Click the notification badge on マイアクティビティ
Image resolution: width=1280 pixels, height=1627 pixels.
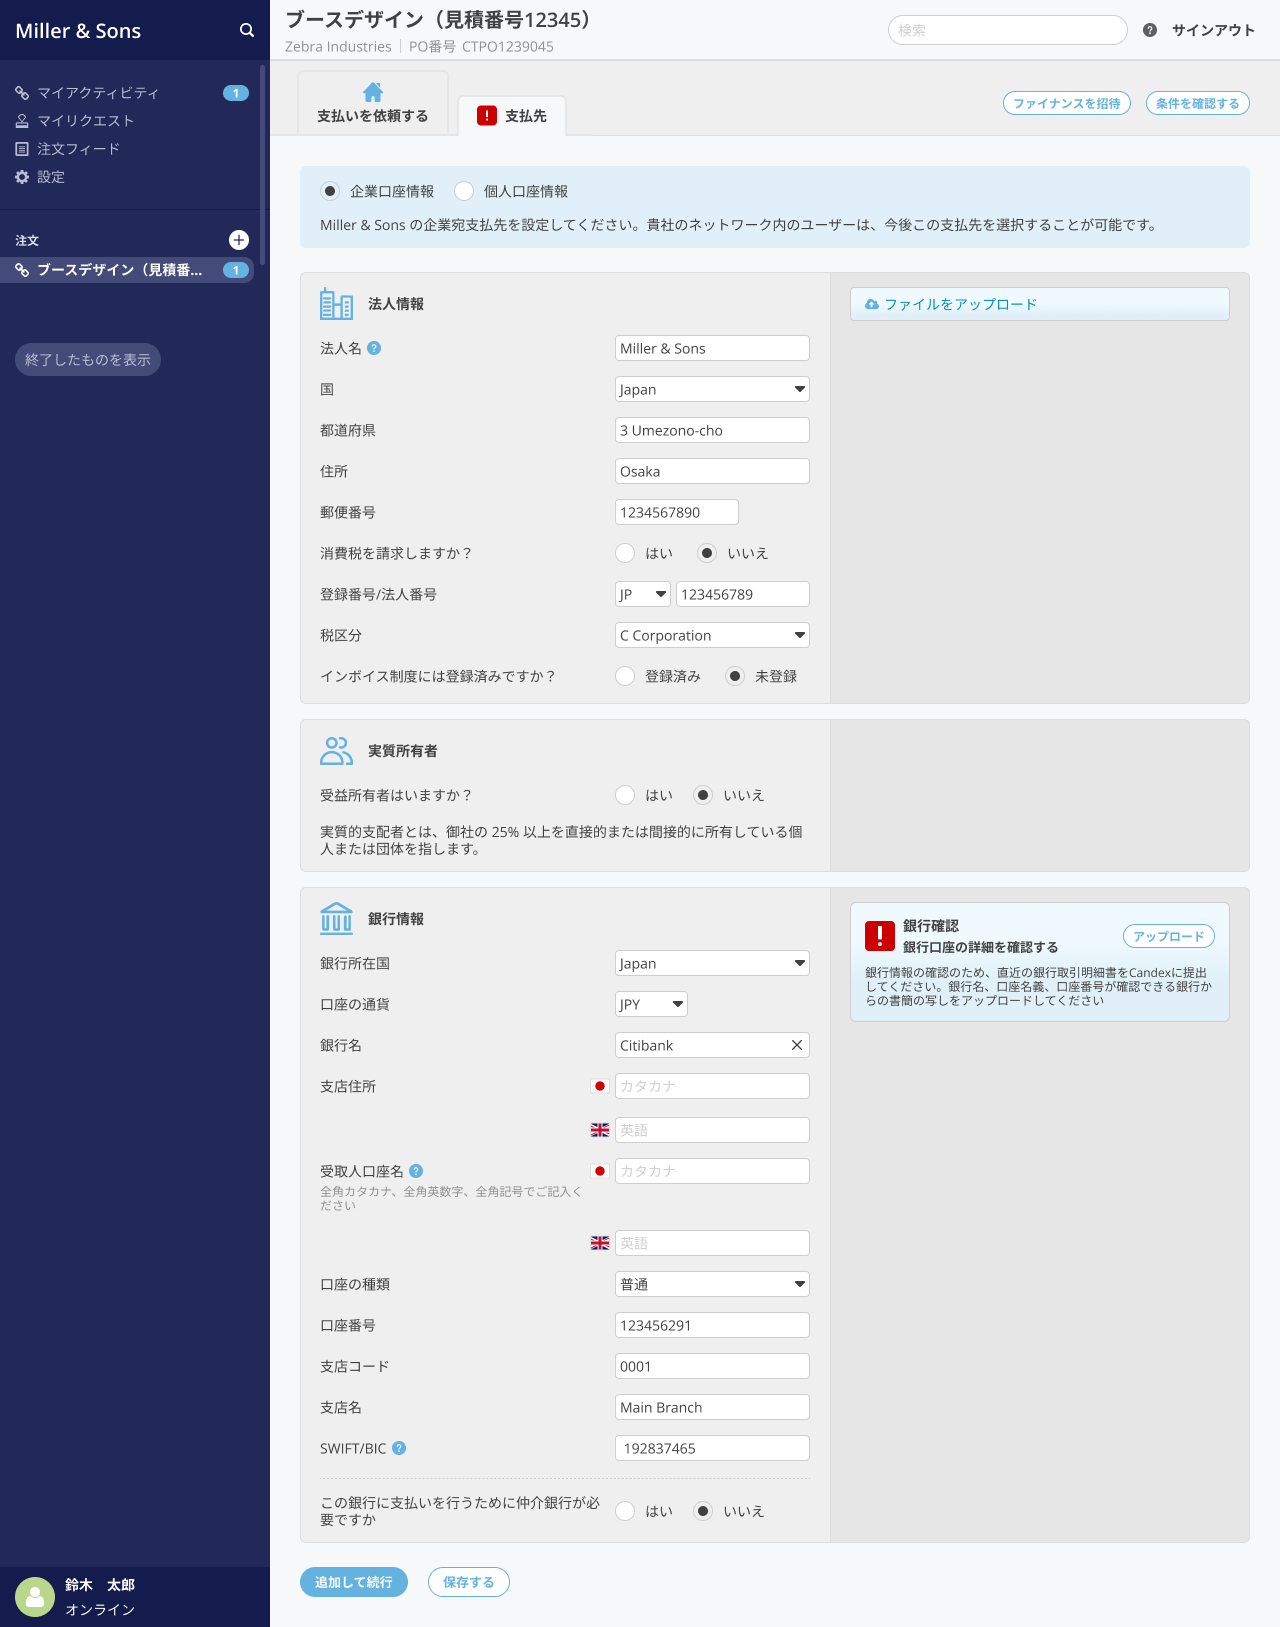pos(236,93)
